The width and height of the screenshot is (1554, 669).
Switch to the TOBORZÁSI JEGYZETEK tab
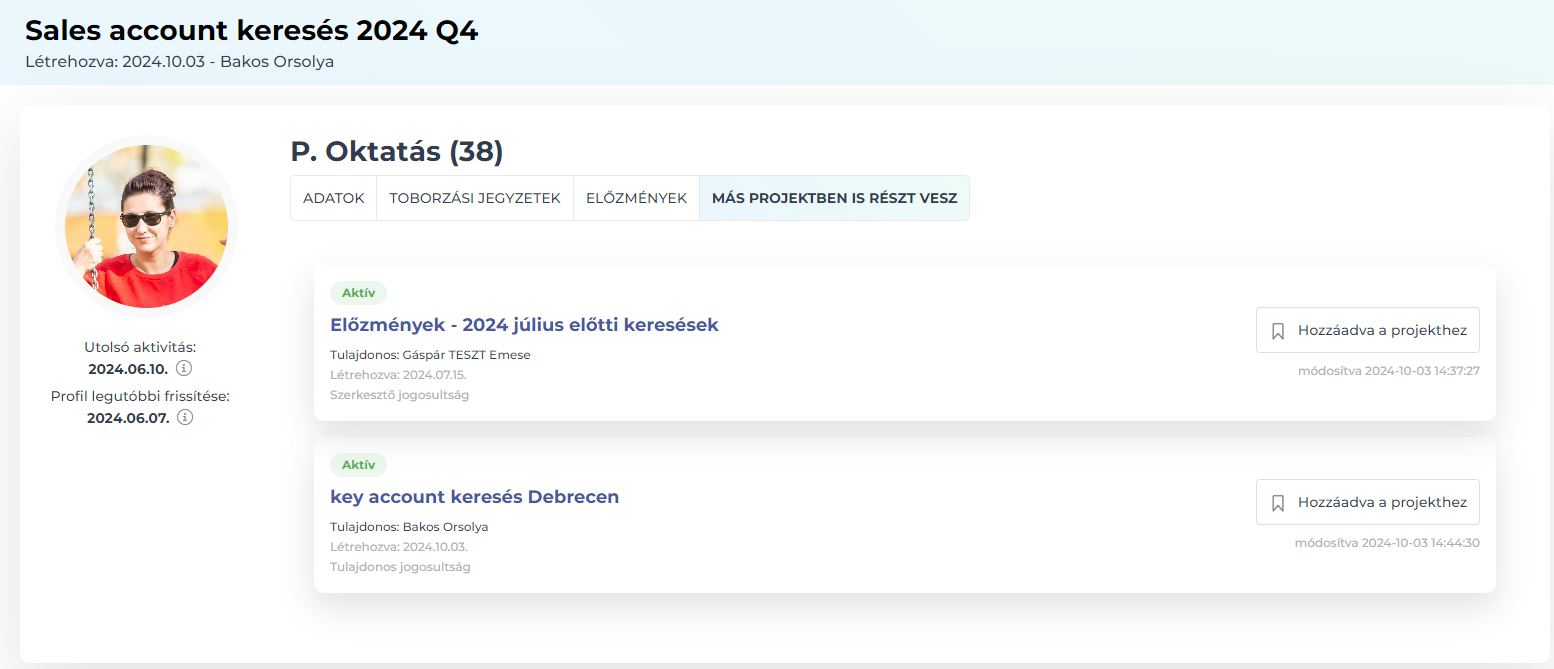(475, 198)
